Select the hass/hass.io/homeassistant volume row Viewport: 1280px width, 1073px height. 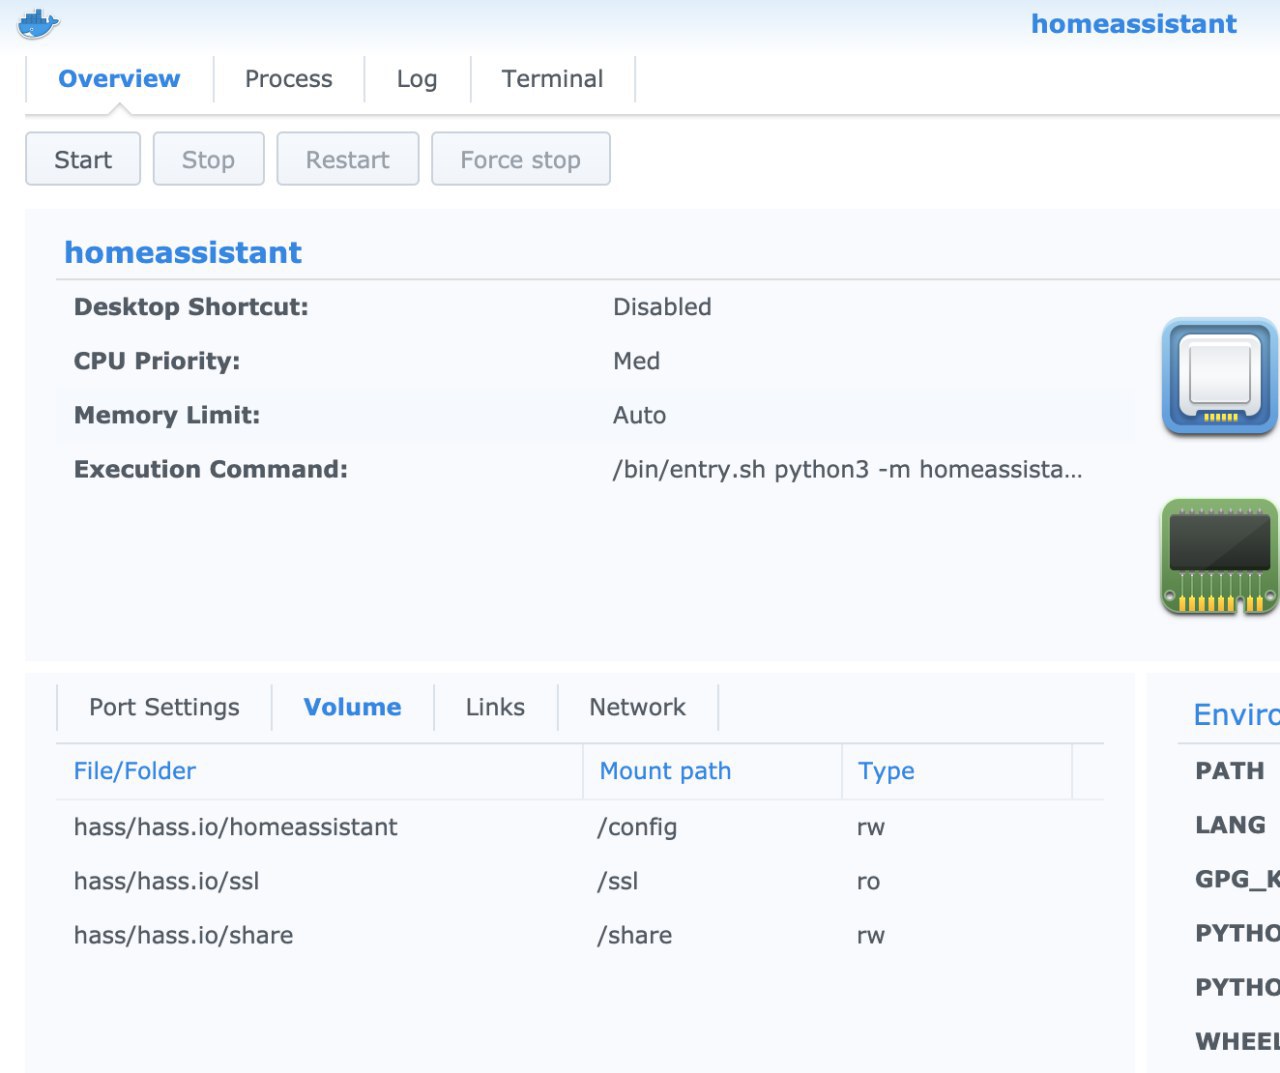click(x=580, y=827)
